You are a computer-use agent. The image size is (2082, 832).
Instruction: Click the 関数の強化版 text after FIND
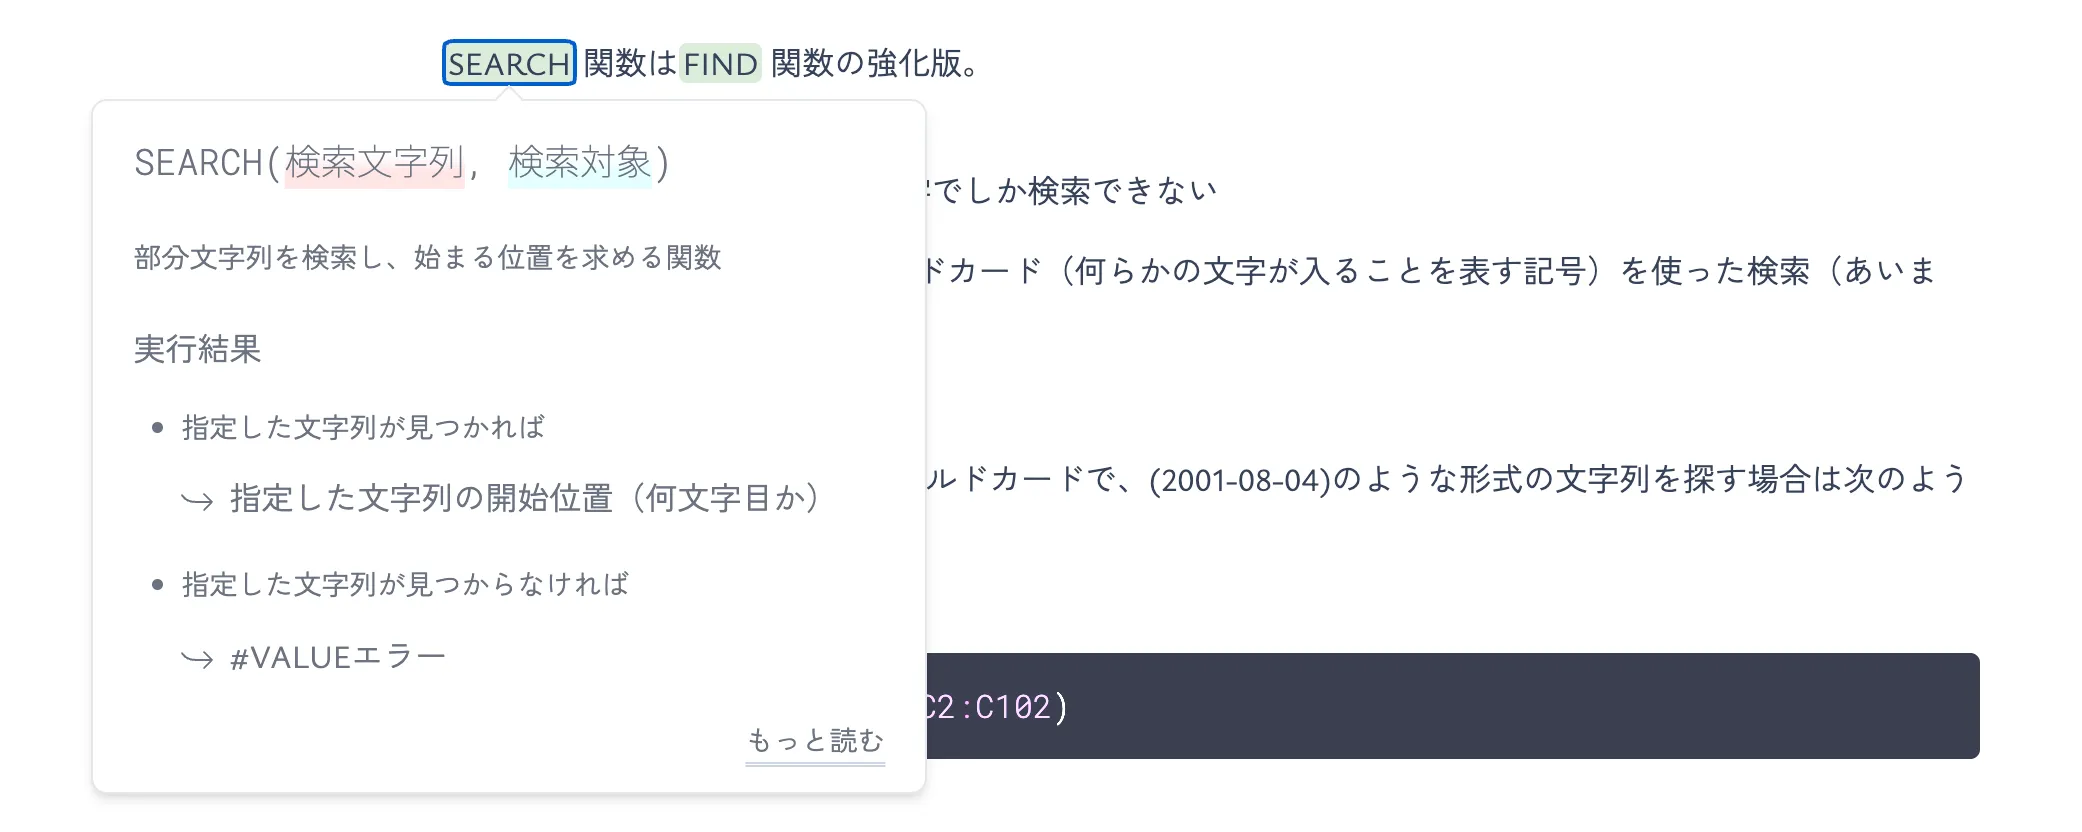coord(873,64)
